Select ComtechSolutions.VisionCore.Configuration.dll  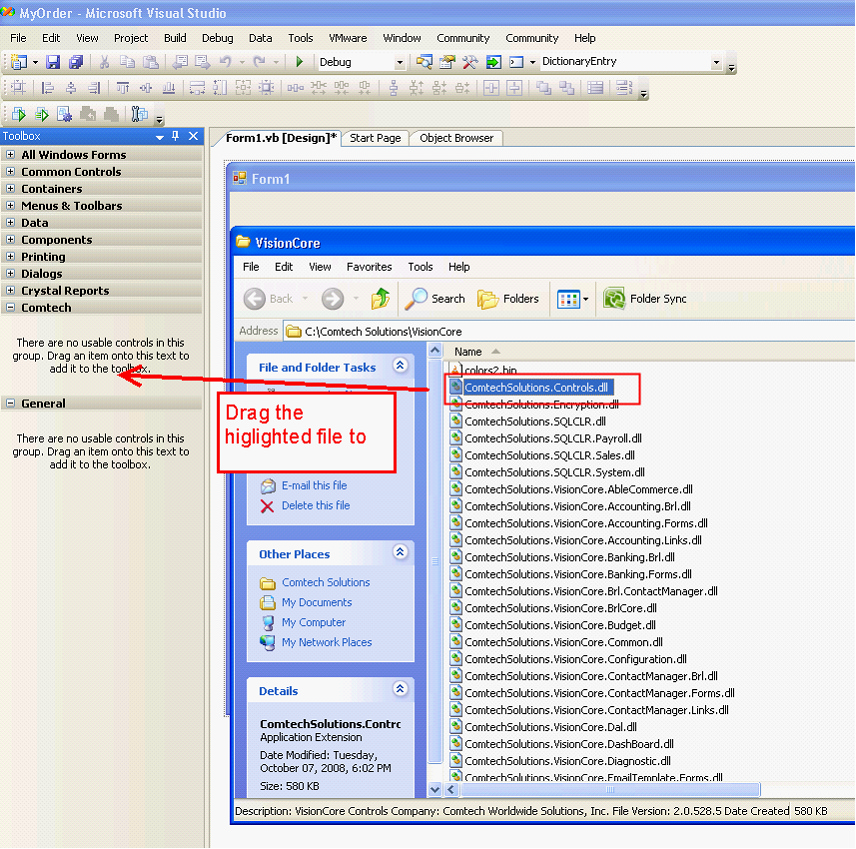tap(575, 659)
